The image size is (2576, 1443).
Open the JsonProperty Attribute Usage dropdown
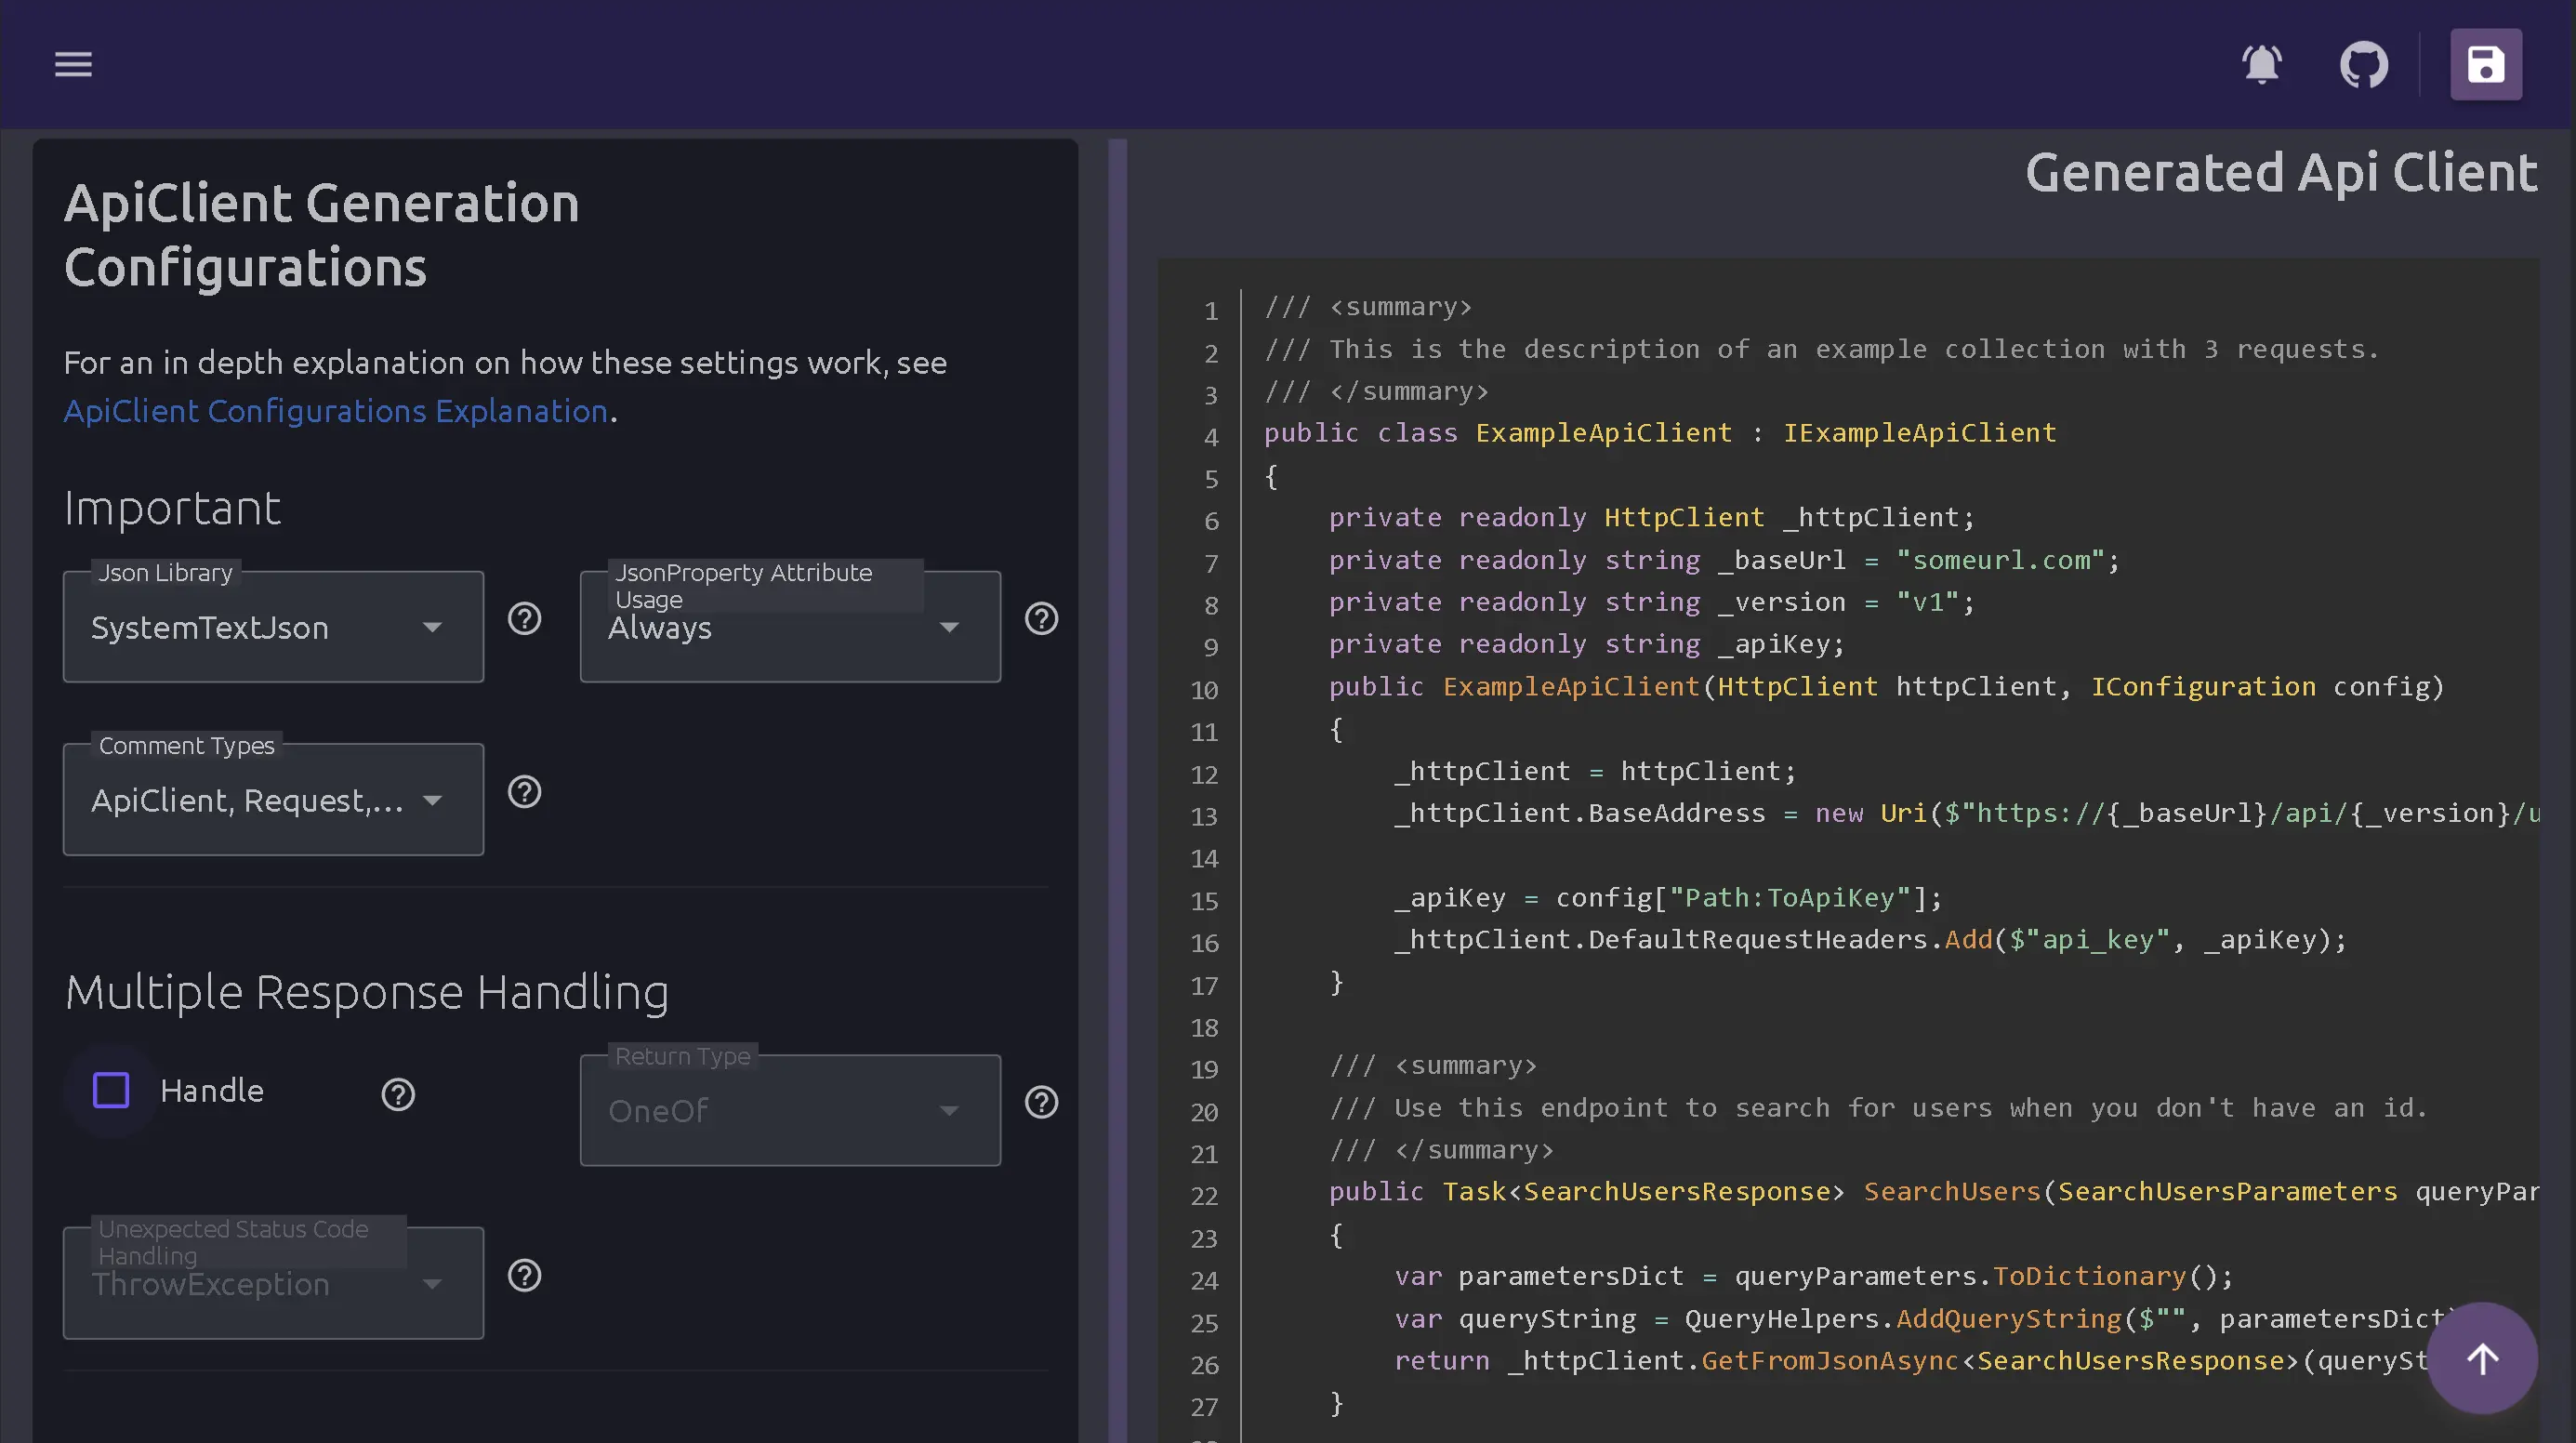[x=949, y=627]
